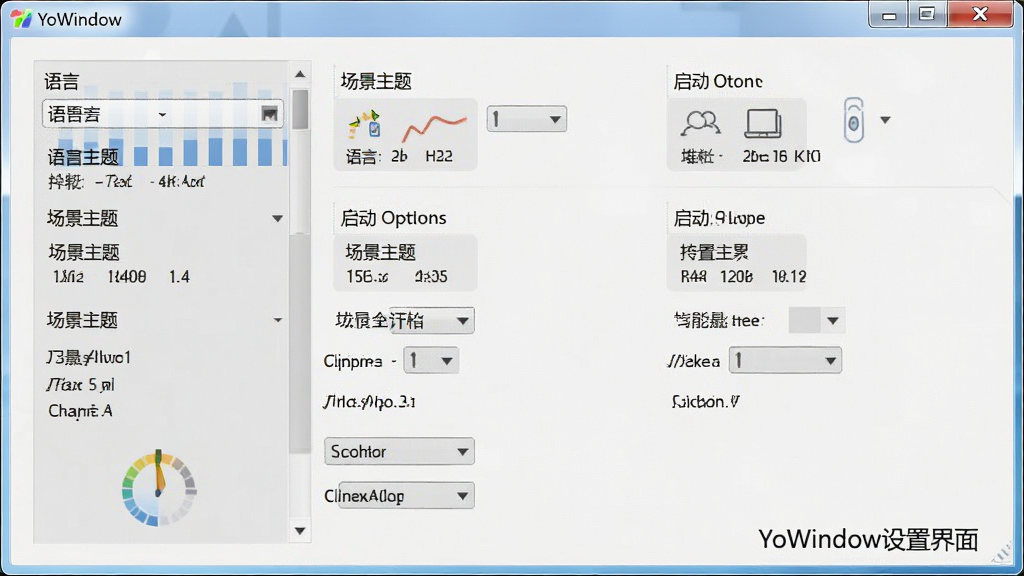This screenshot has width=1024, height=576.
Task: Open the Makea dropdown showing 1
Action: (x=785, y=360)
